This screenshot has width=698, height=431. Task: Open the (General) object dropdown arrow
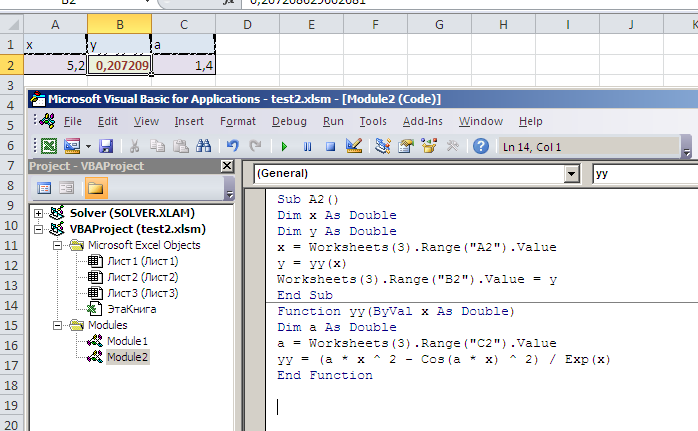click(x=571, y=174)
